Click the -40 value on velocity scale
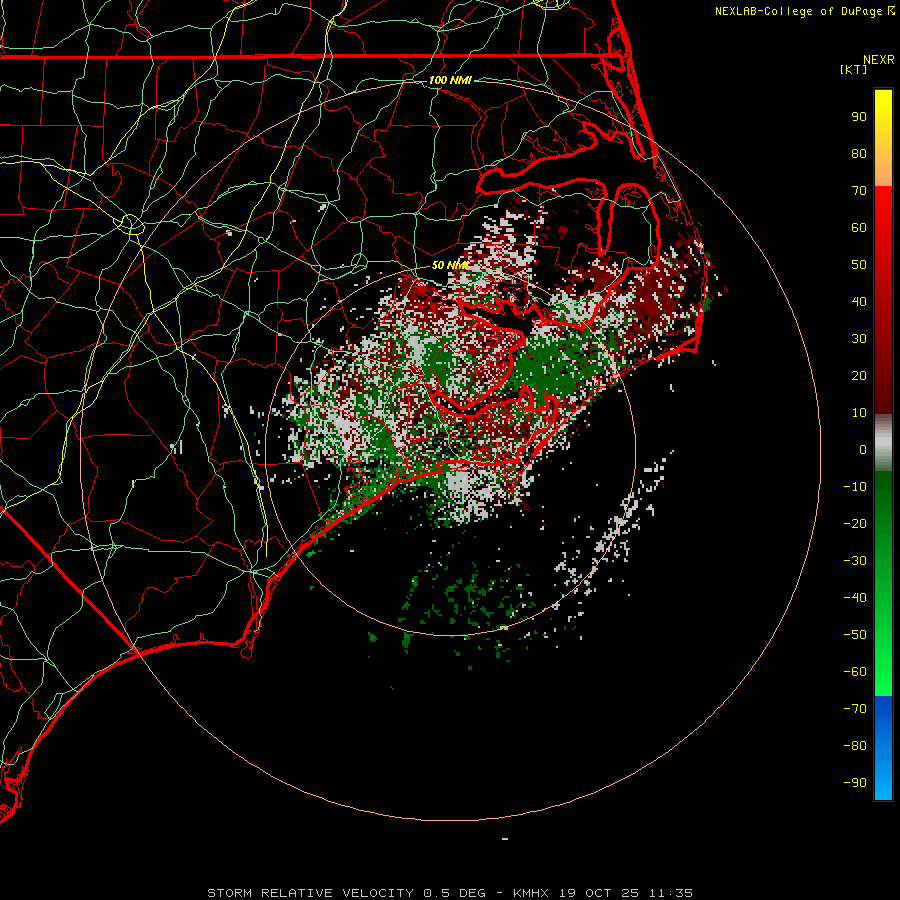 point(855,598)
